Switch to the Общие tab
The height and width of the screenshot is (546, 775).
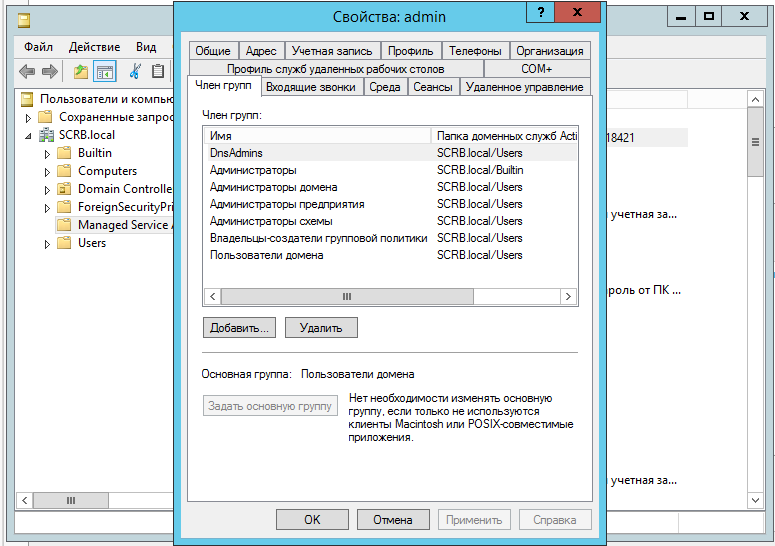pyautogui.click(x=213, y=51)
